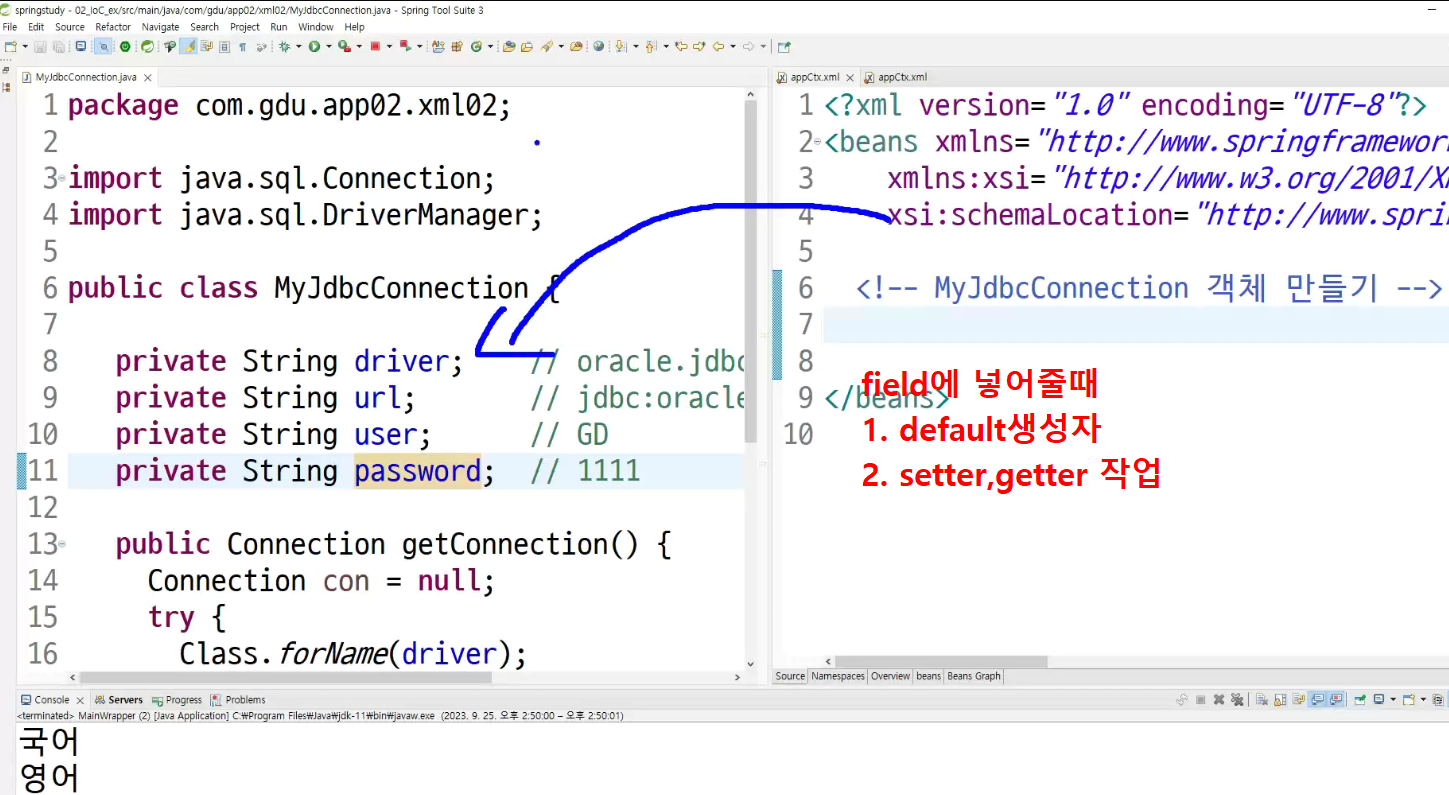Close the Console view

80,700
